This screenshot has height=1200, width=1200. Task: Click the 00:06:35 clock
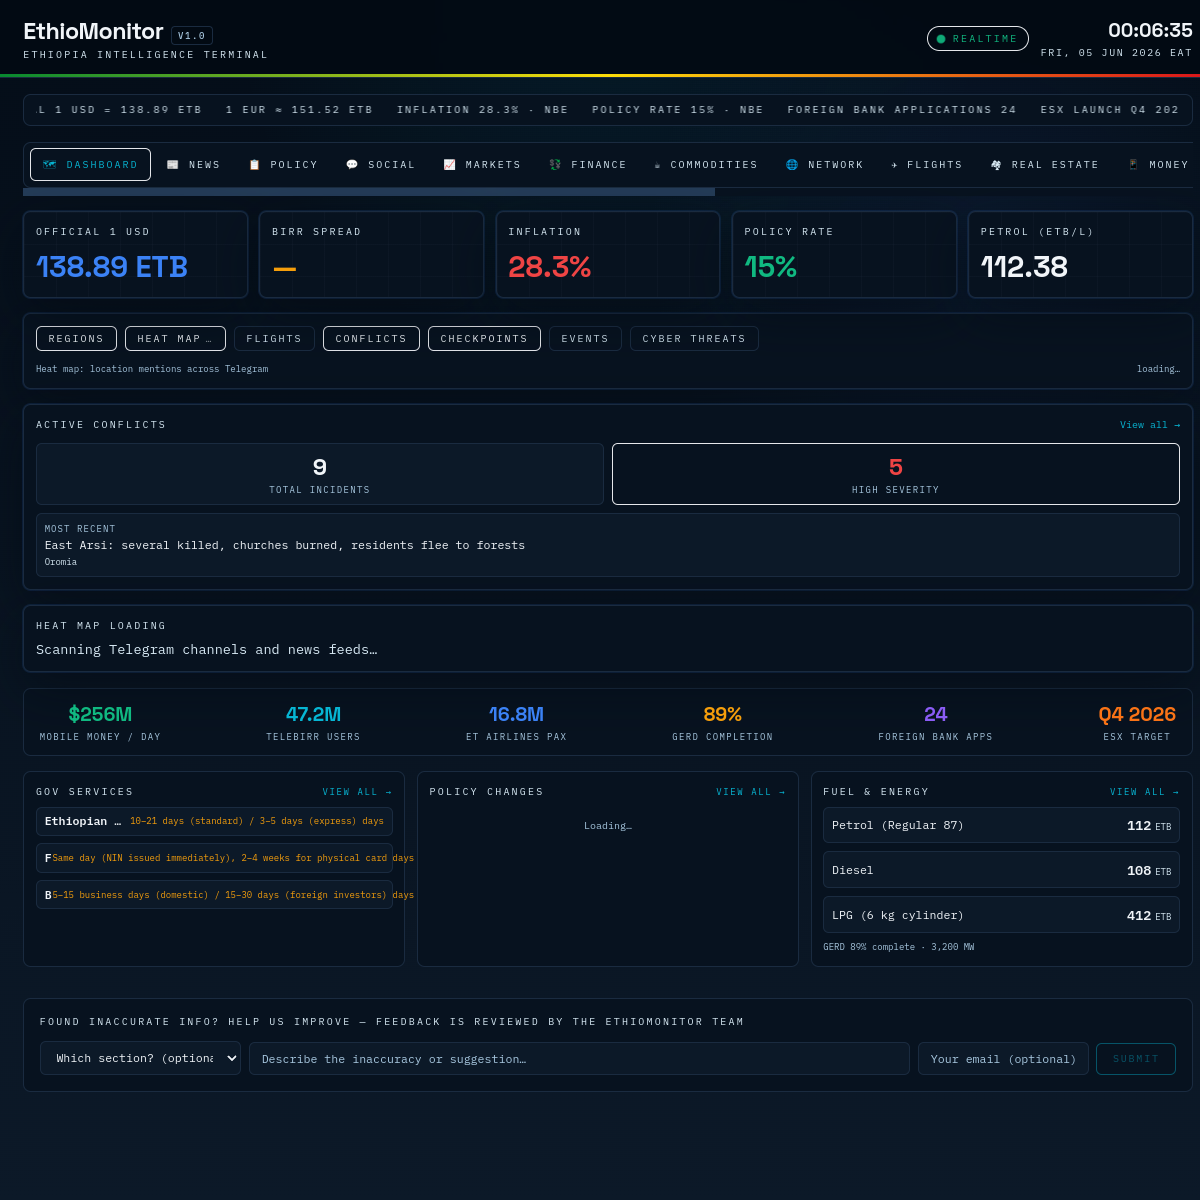tap(1150, 30)
